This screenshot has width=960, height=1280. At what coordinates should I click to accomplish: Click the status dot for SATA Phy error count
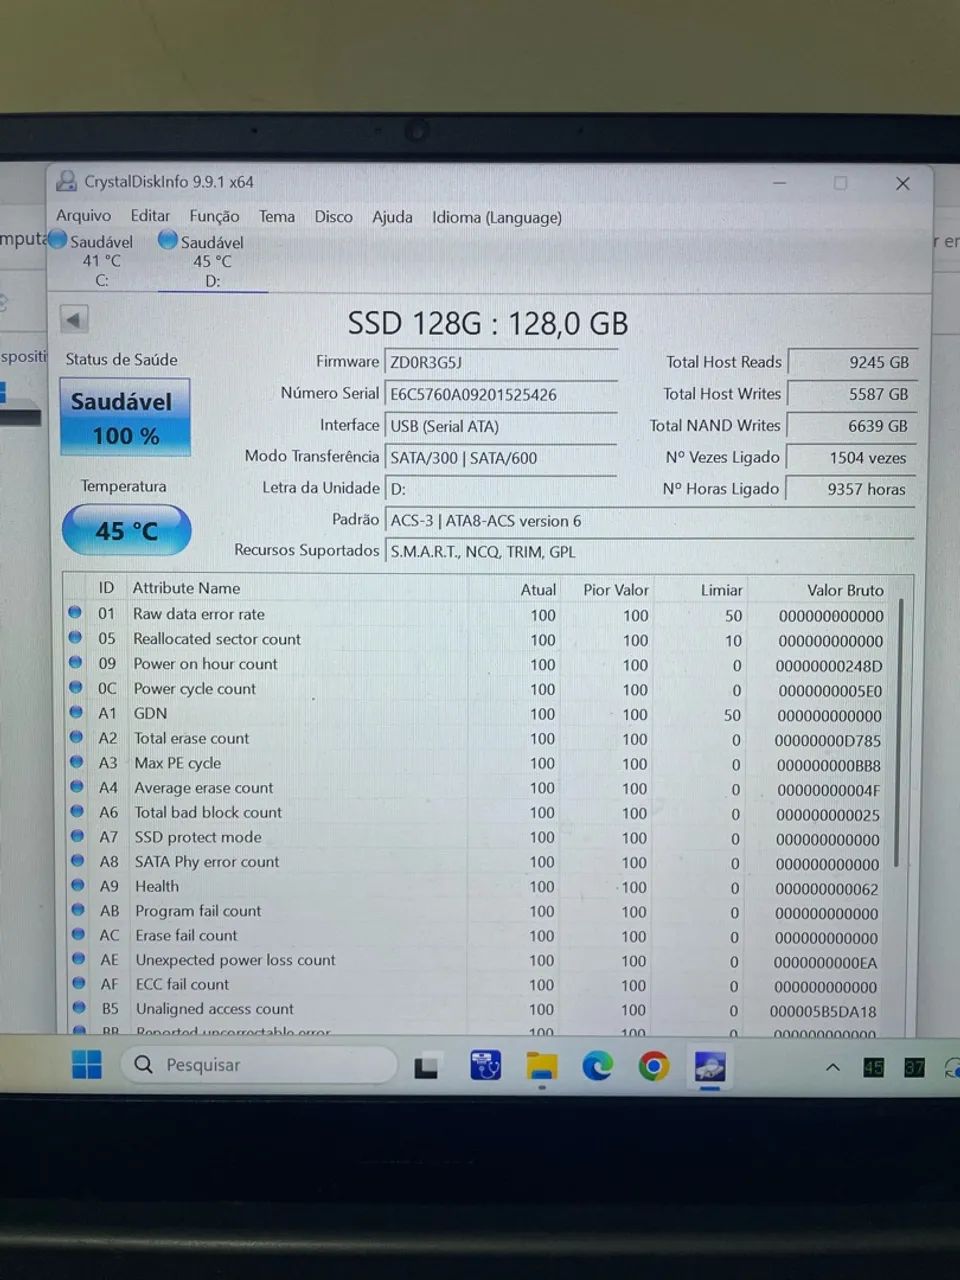(x=77, y=860)
